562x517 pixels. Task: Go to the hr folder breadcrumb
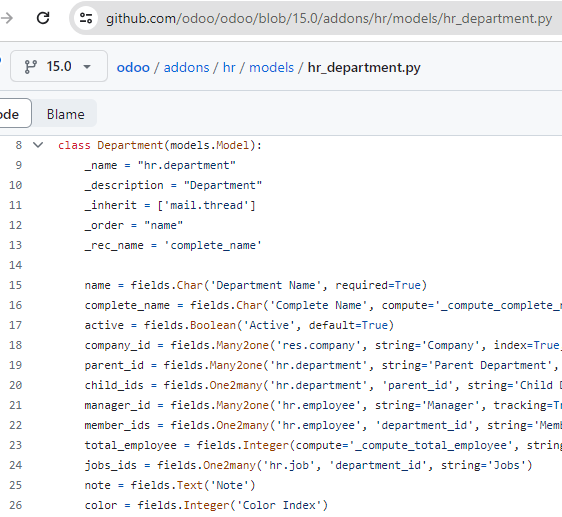229,67
